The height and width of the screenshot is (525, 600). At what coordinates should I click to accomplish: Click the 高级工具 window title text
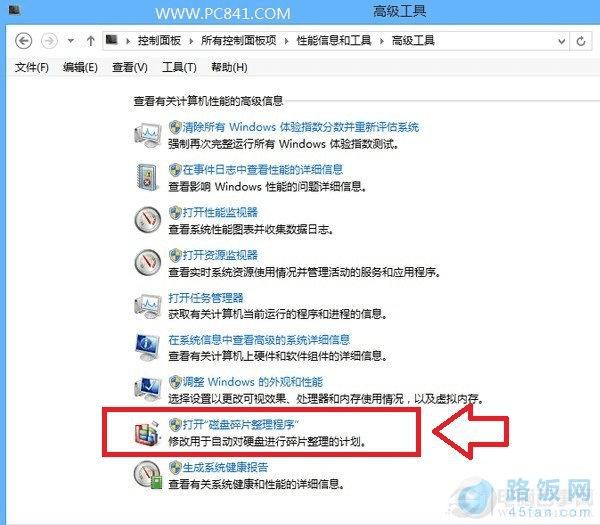pos(399,11)
